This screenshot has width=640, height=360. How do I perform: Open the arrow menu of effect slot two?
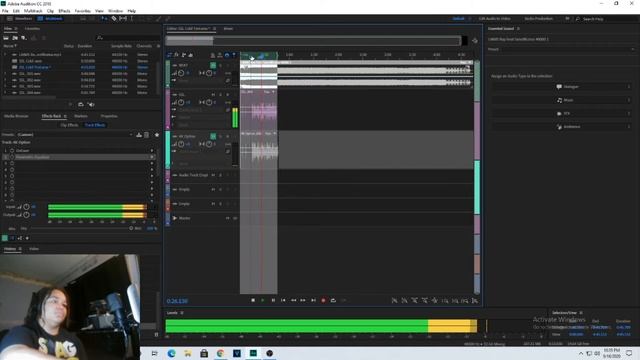point(152,157)
